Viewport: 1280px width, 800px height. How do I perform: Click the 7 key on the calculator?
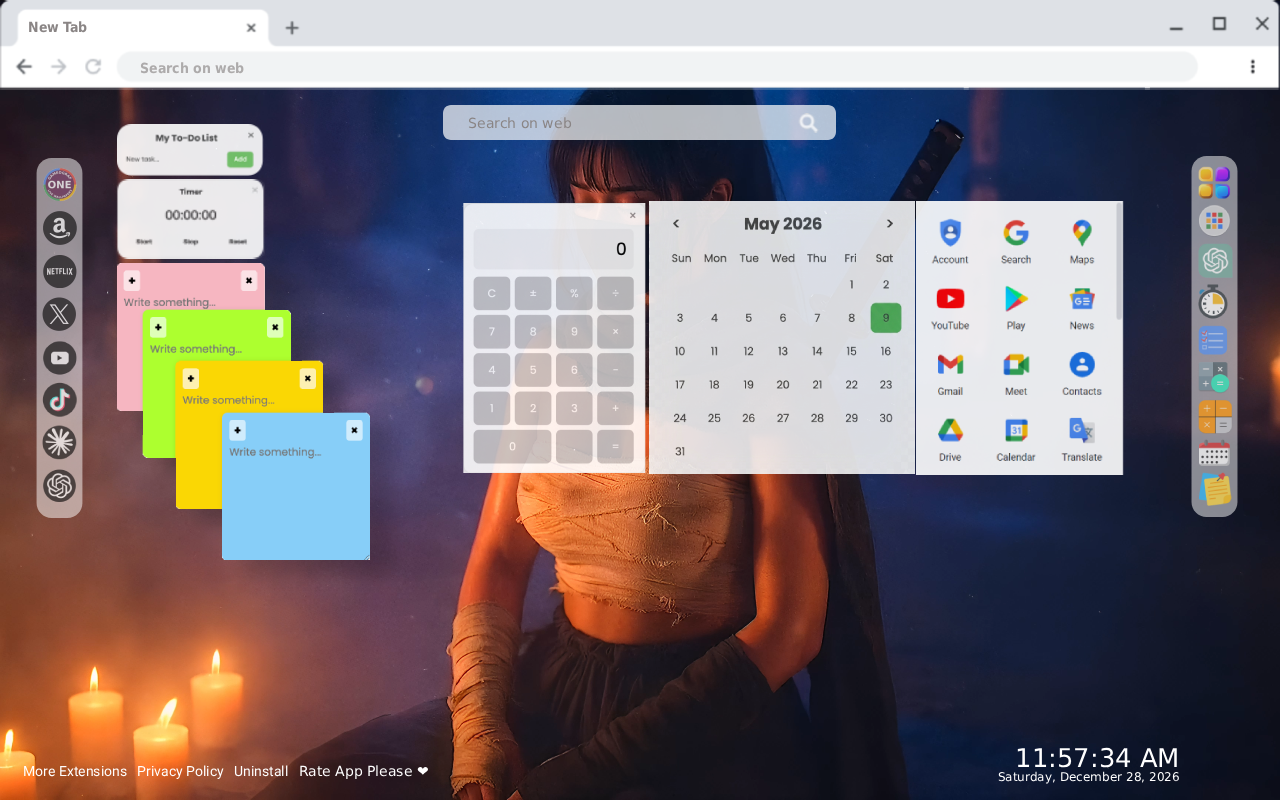click(x=492, y=331)
